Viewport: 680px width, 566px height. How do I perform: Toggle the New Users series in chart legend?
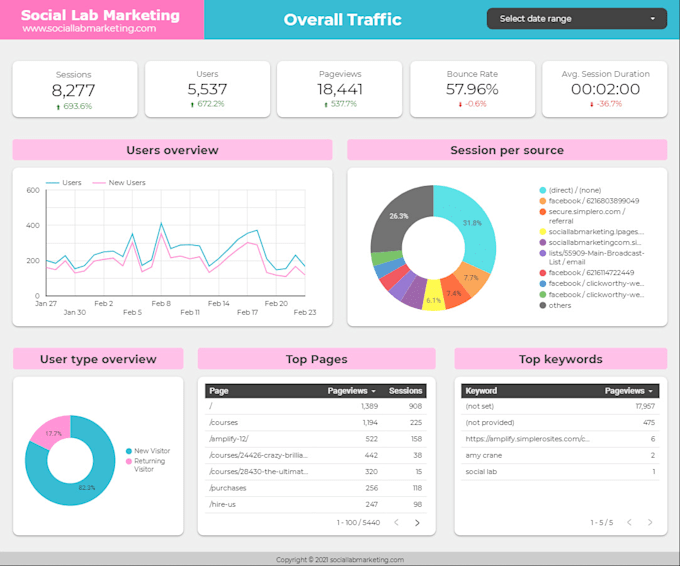point(119,183)
